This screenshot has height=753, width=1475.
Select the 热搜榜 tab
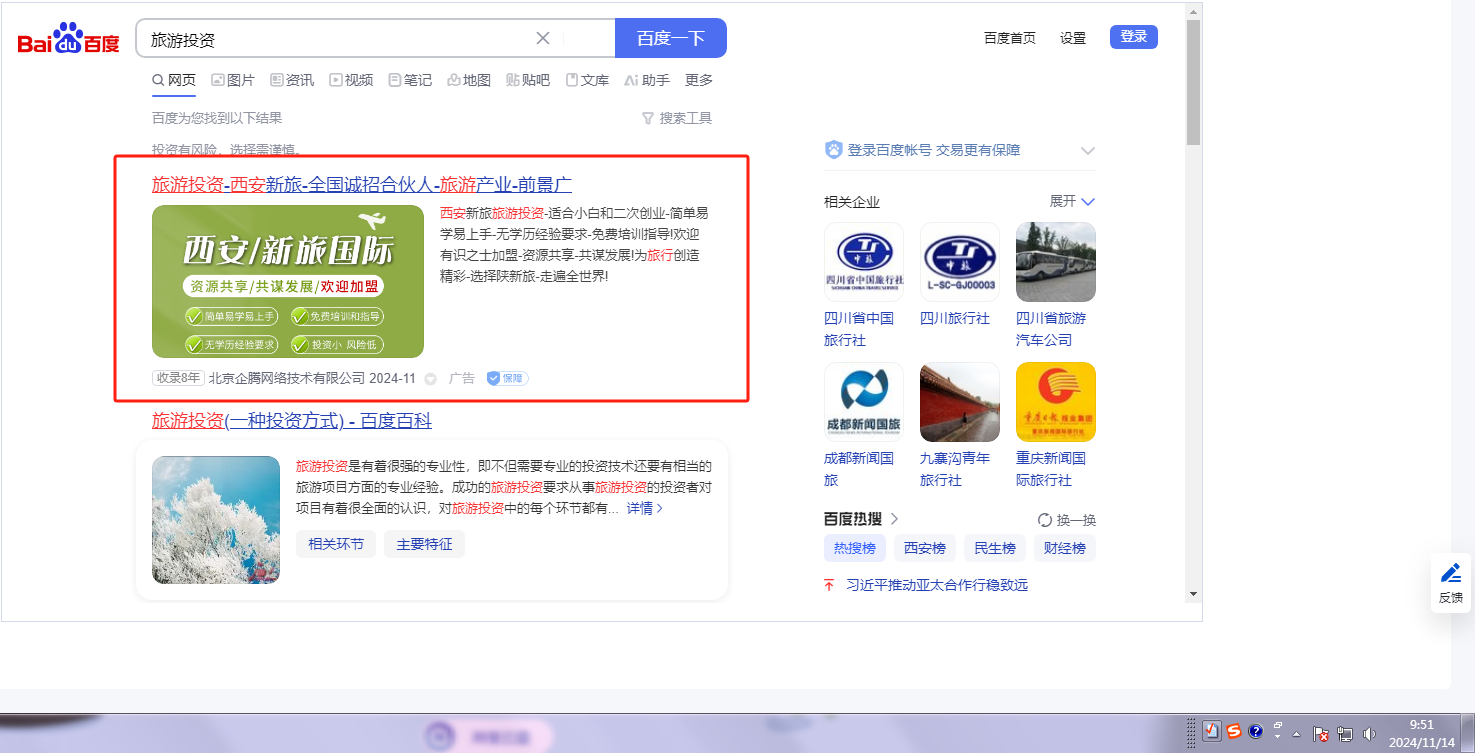[855, 548]
